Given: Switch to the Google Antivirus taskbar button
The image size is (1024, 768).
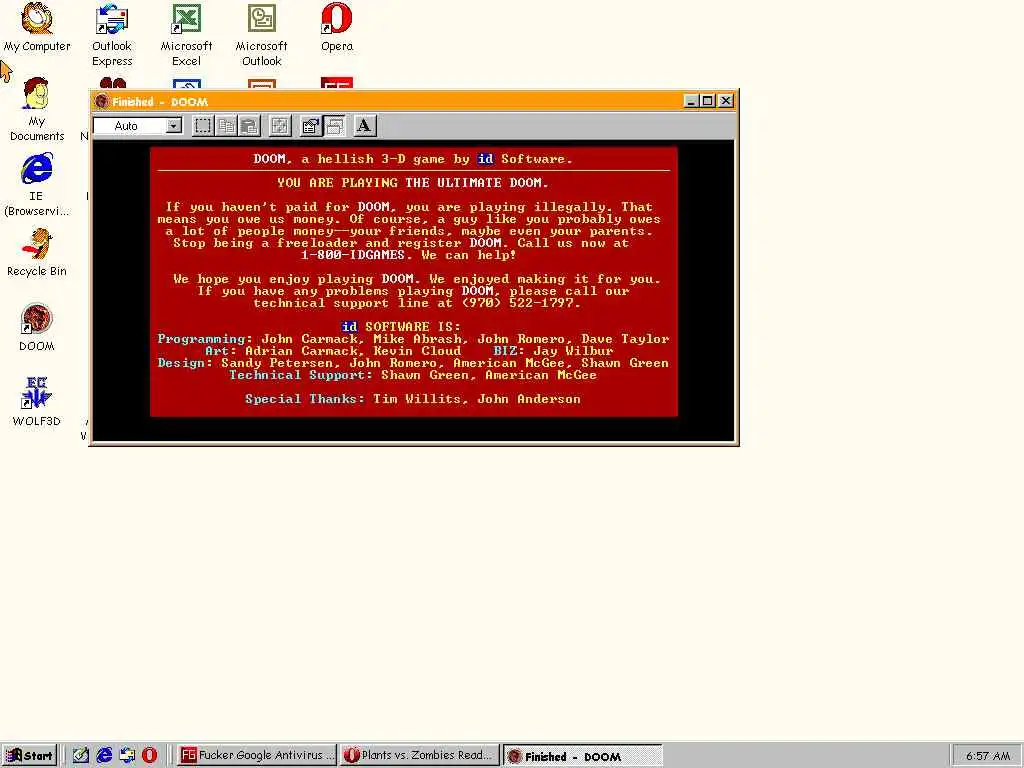Looking at the screenshot, I should click(257, 756).
